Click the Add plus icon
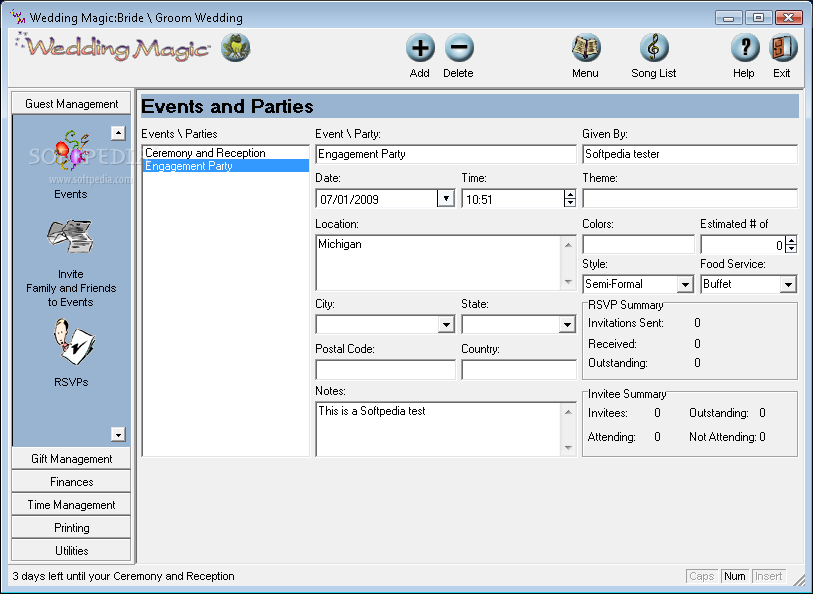The image size is (813, 594). pyautogui.click(x=420, y=48)
